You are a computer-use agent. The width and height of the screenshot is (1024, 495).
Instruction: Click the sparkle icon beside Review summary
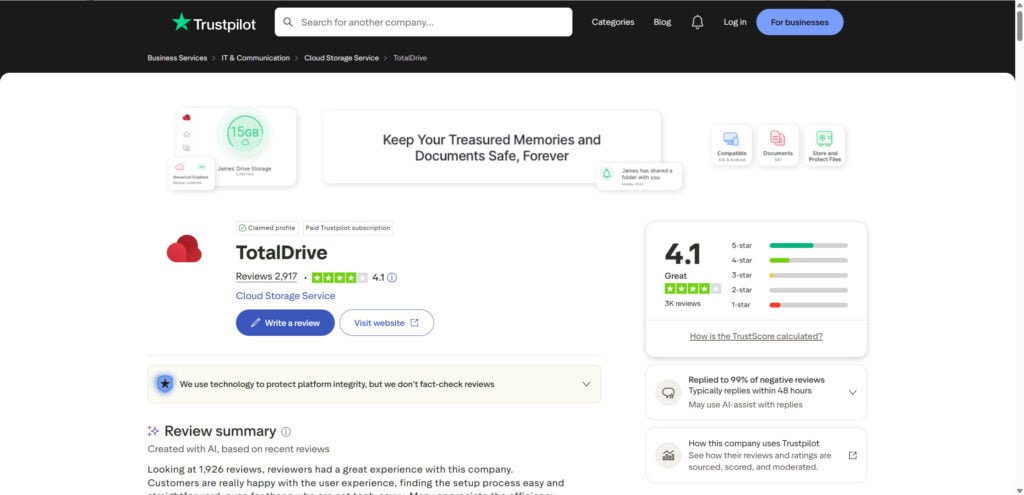pyautogui.click(x=153, y=431)
